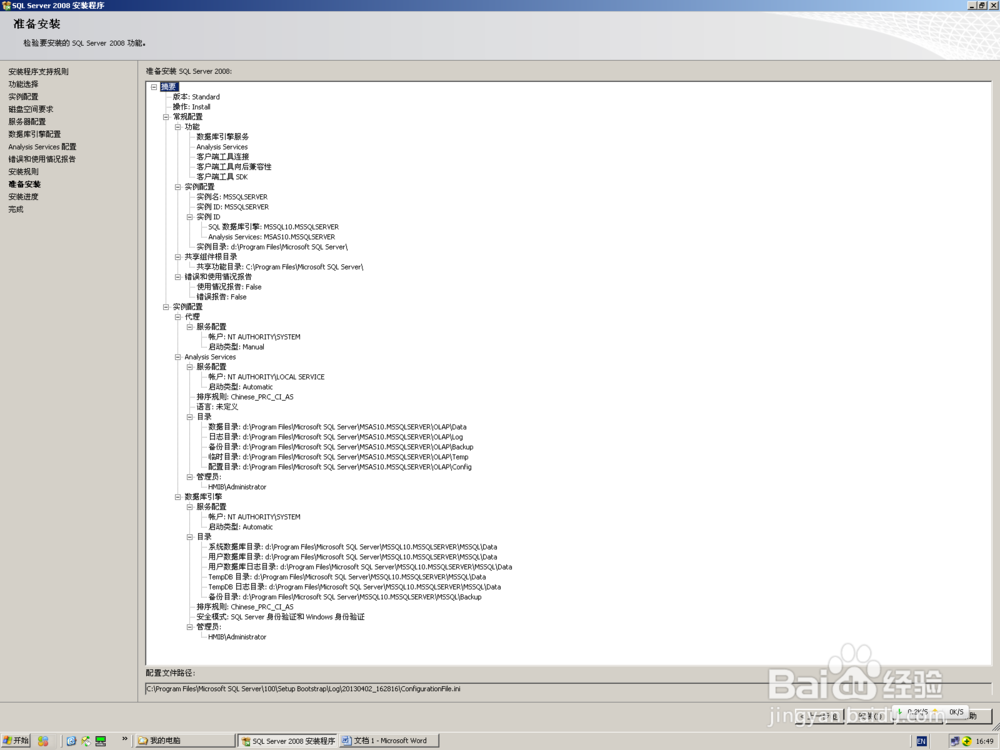
Task: Go to 功能选择 step in sidebar
Action: (23, 84)
